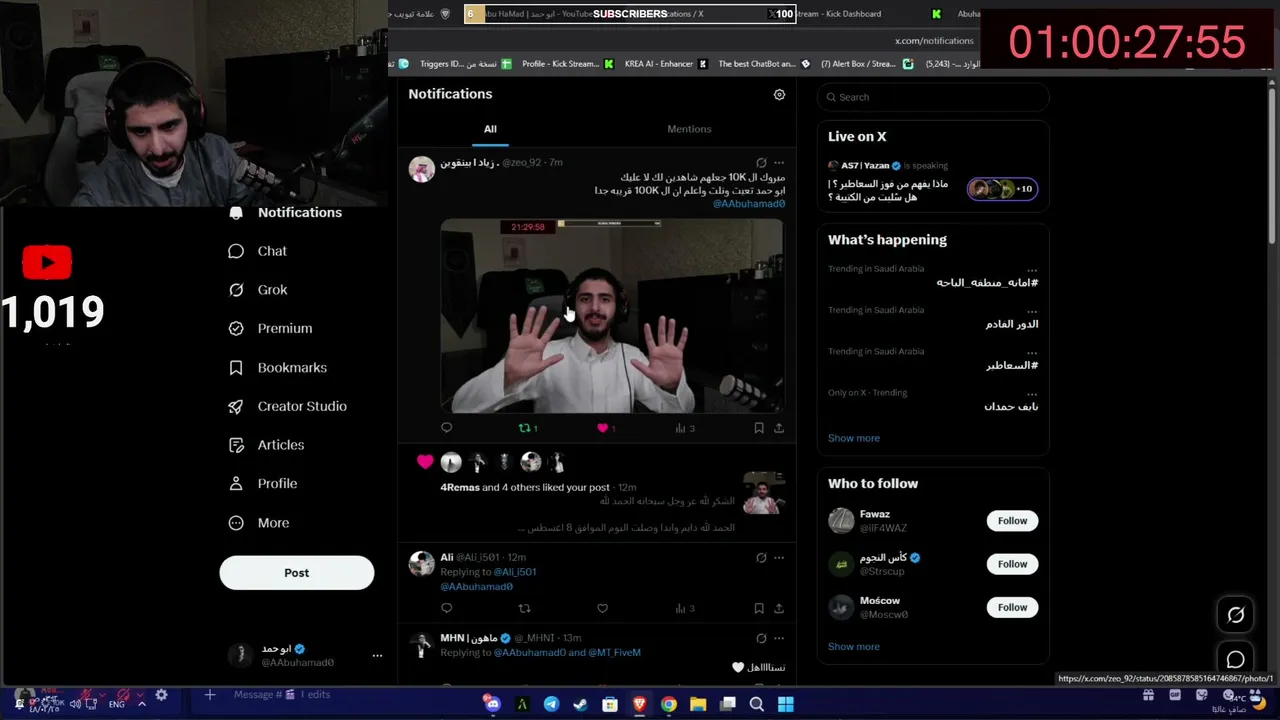
Task: Click the Grok icon on zeo_92 post
Action: coord(761,163)
